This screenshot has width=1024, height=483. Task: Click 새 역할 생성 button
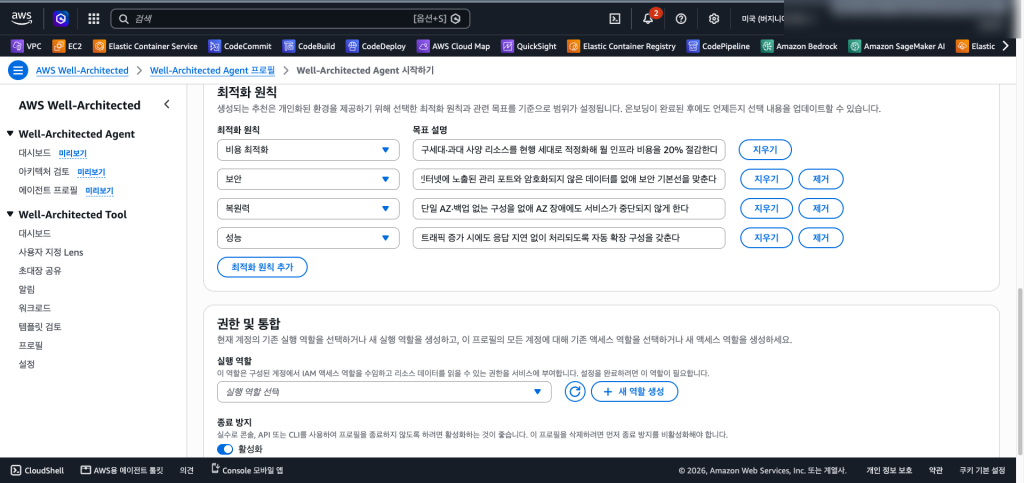(635, 392)
